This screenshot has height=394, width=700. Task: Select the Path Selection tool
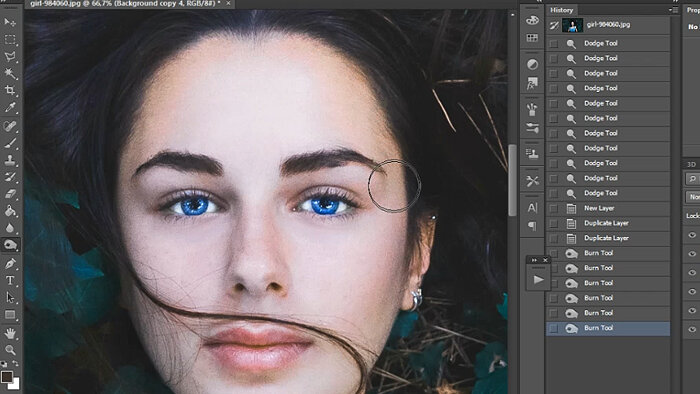pos(10,297)
